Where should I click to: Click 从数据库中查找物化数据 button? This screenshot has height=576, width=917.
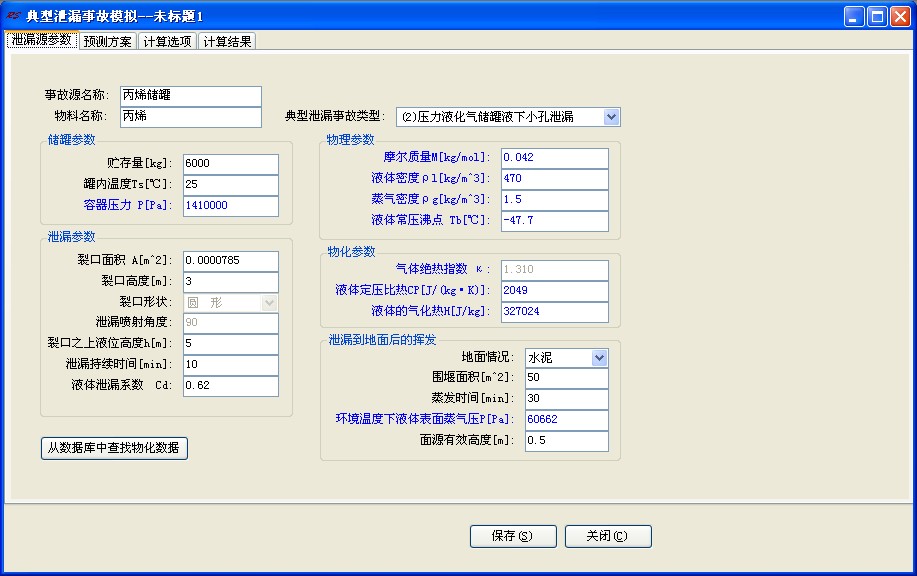tap(114, 448)
